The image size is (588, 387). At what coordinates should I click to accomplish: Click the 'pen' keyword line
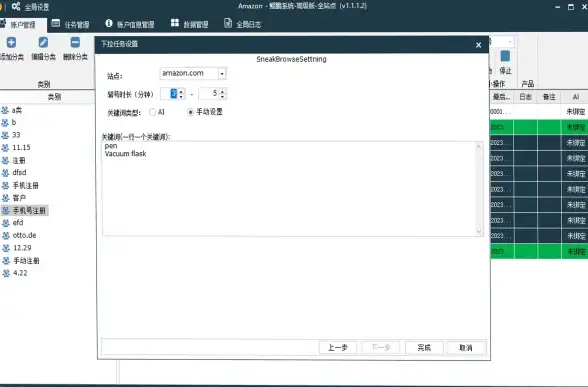point(111,146)
